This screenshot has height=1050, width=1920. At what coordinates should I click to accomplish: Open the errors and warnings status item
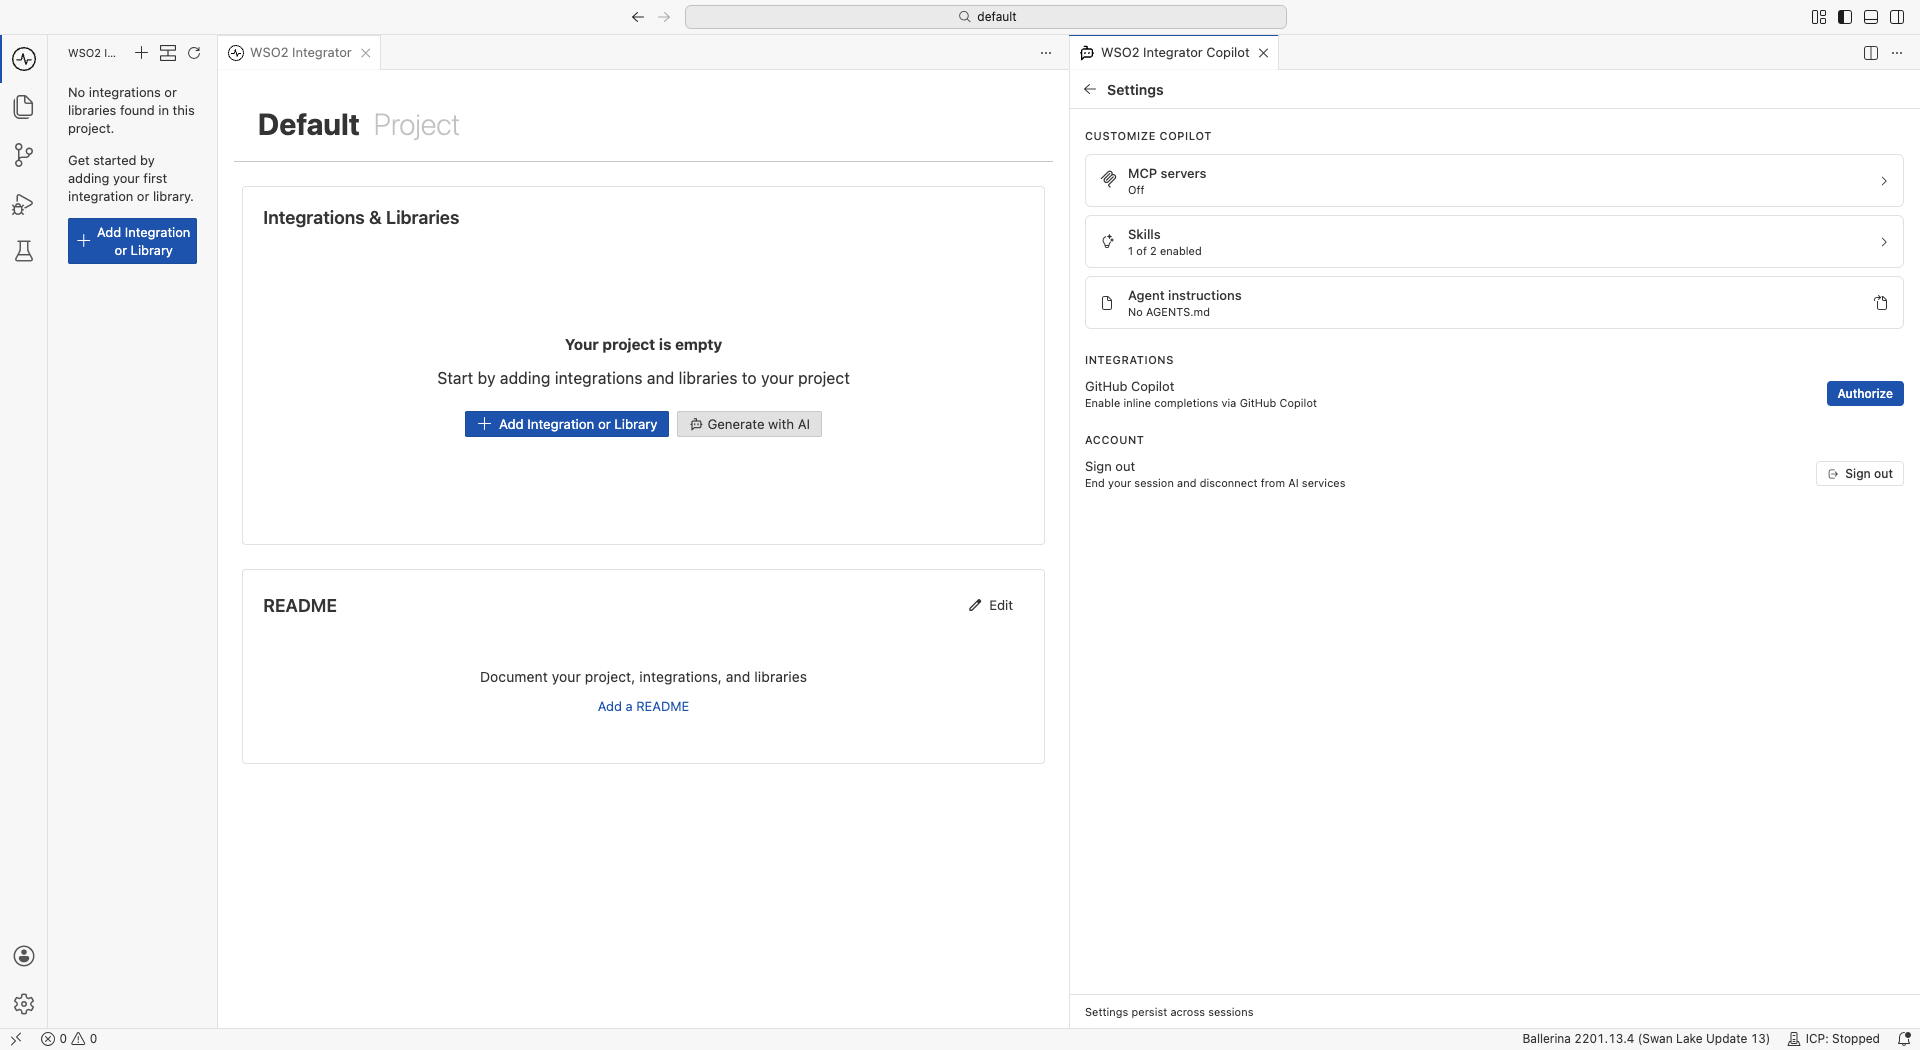(x=69, y=1039)
